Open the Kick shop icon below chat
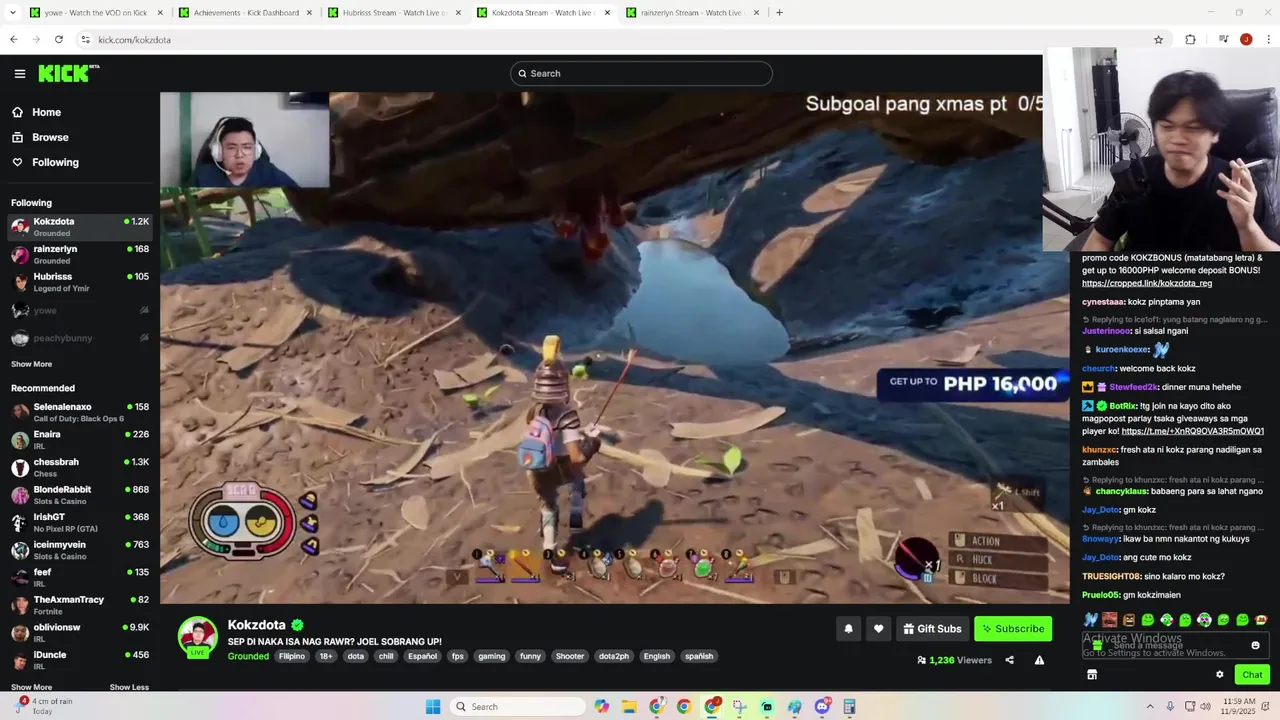 click(1092, 675)
